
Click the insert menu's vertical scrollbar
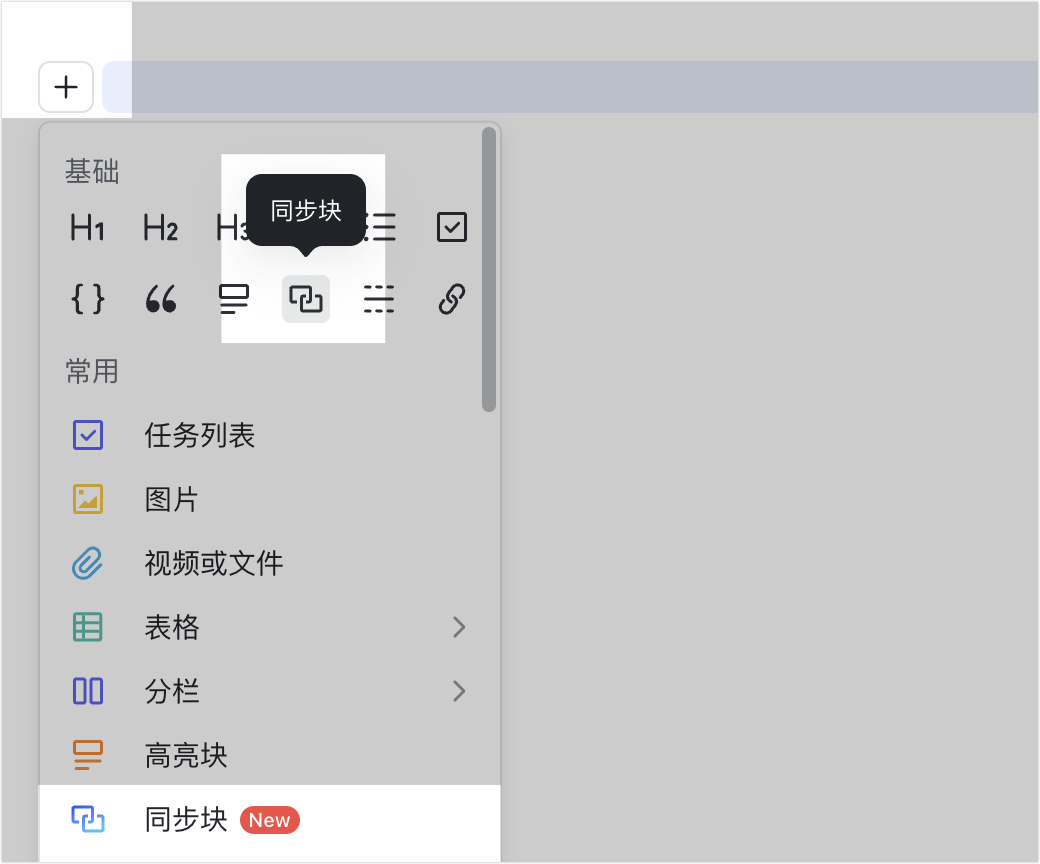point(489,270)
